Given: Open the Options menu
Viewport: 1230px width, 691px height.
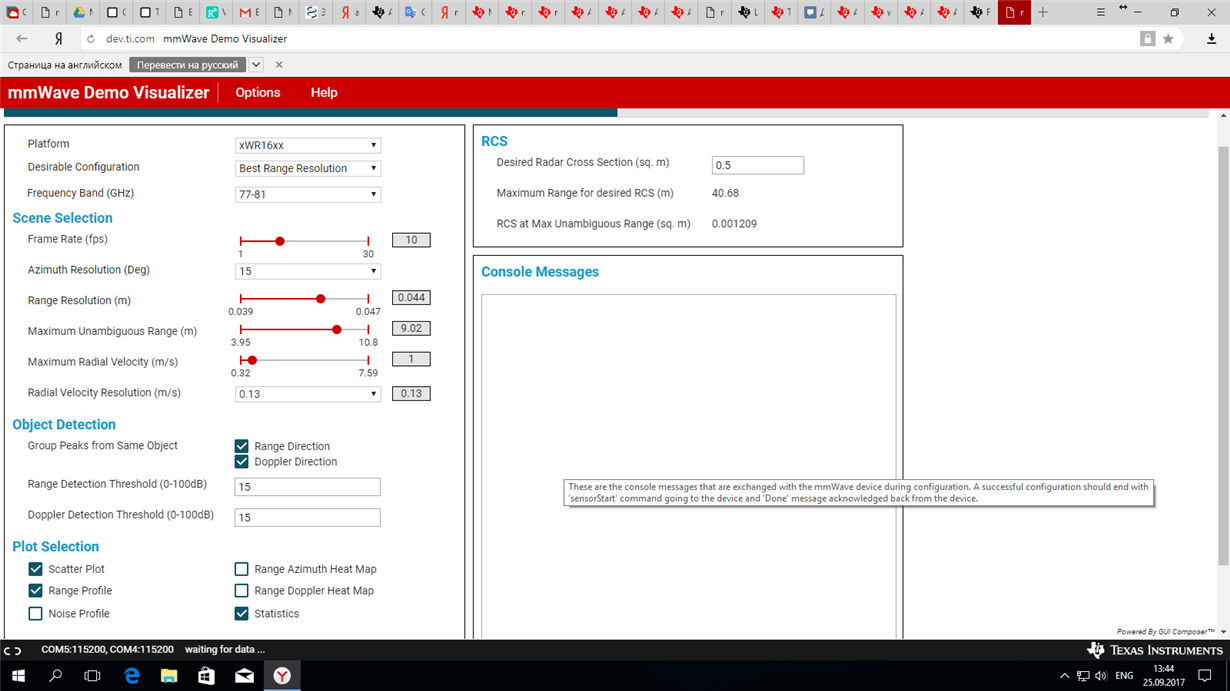Looking at the screenshot, I should point(258,92).
